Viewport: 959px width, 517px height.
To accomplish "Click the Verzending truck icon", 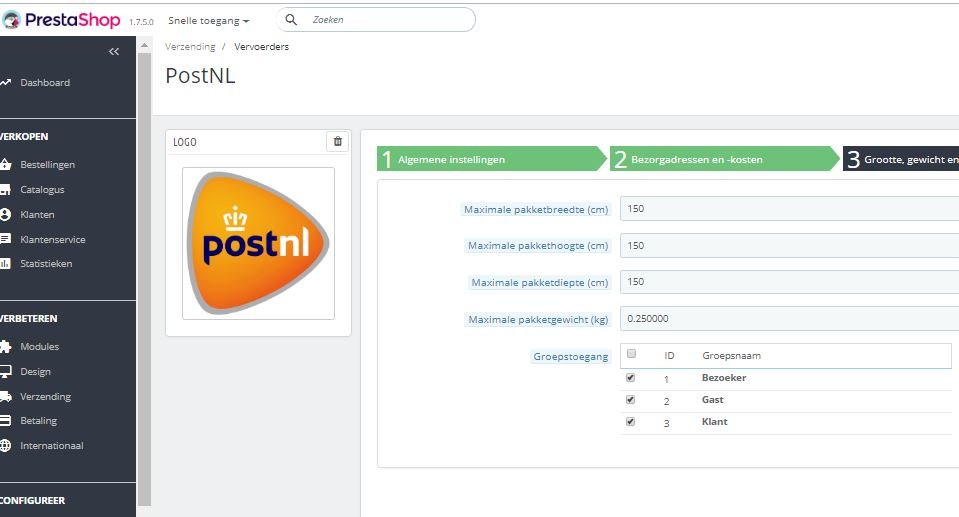I will 6,396.
